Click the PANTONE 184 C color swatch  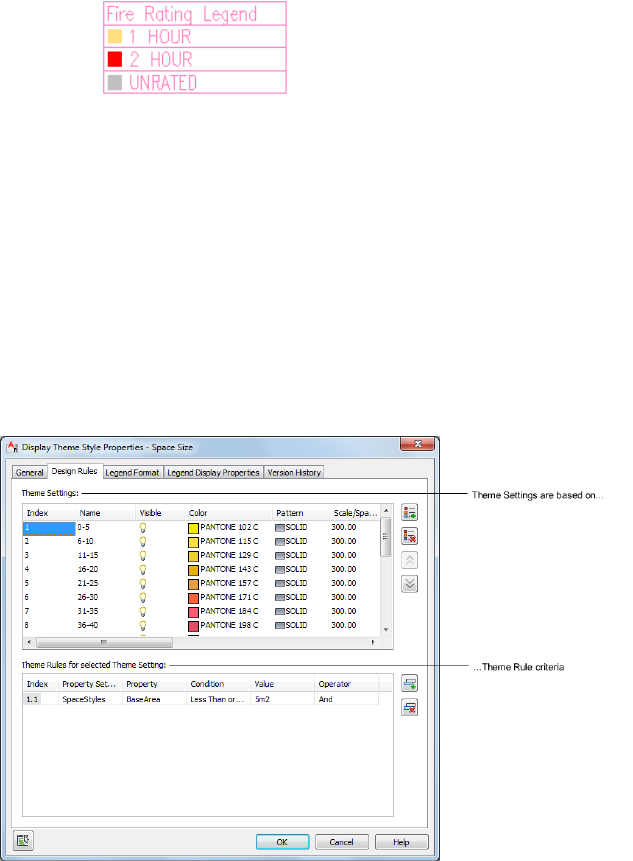tap(193, 612)
